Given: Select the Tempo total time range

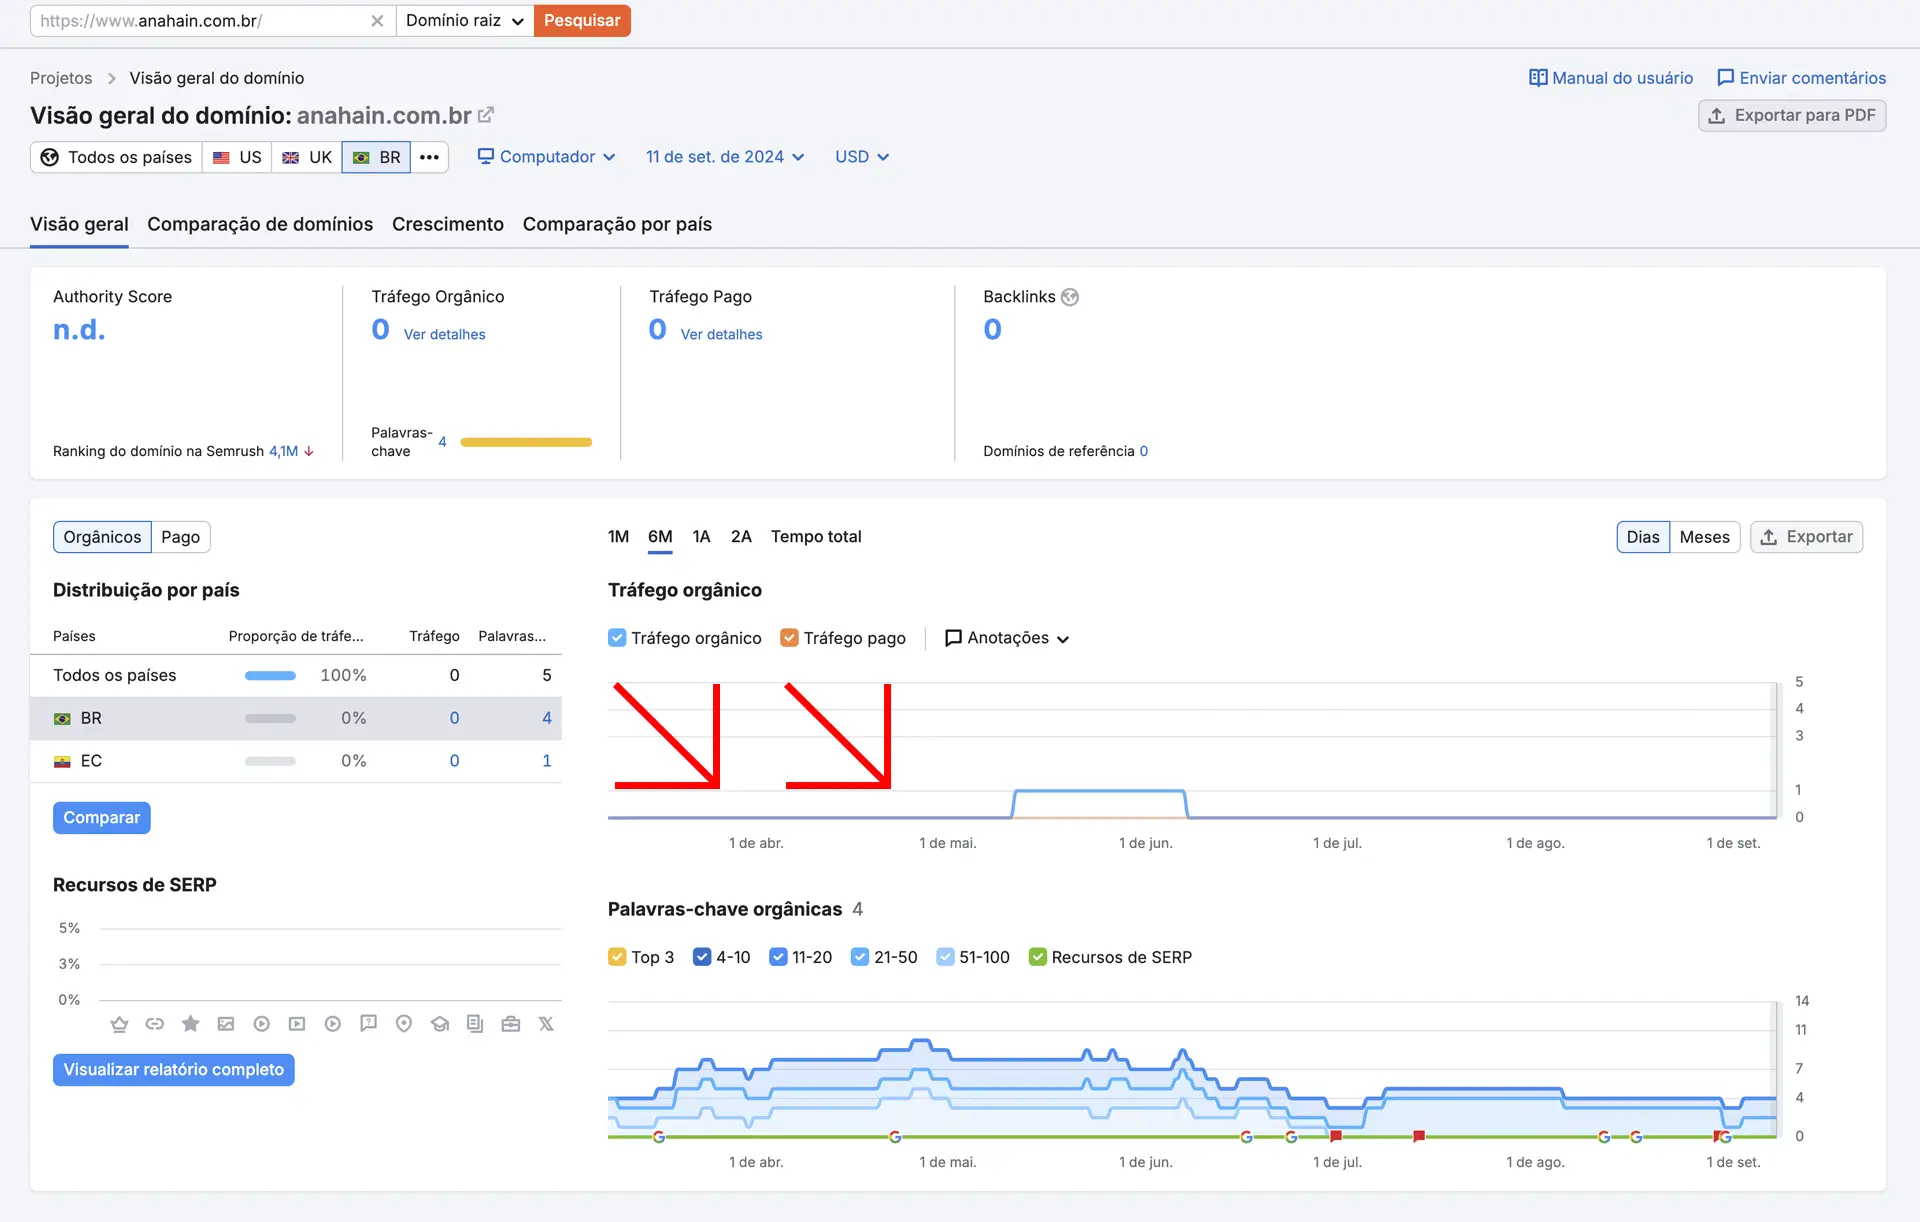Looking at the screenshot, I should 816,537.
